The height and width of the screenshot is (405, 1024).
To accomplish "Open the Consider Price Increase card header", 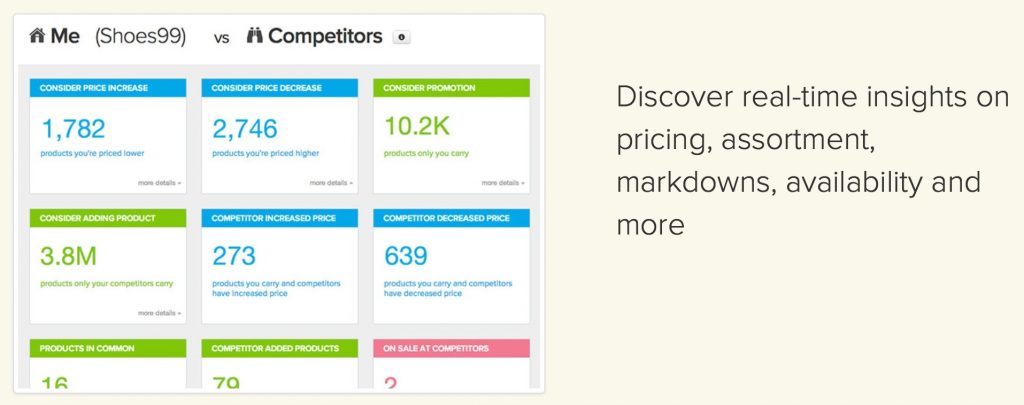I will coord(108,88).
